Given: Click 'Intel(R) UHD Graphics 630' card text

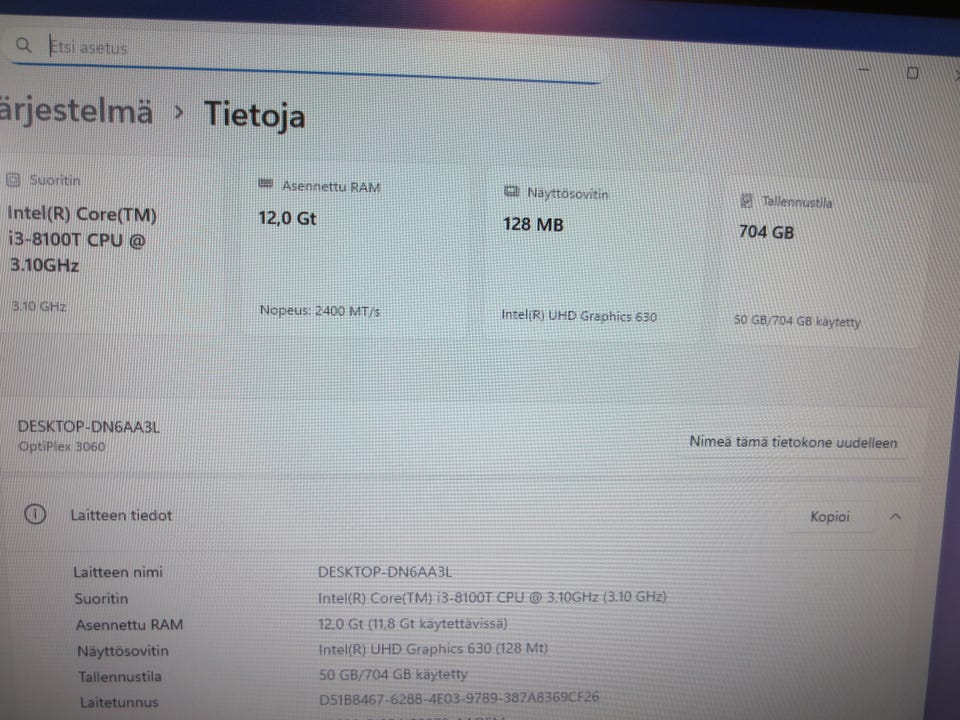Looking at the screenshot, I should (x=579, y=315).
